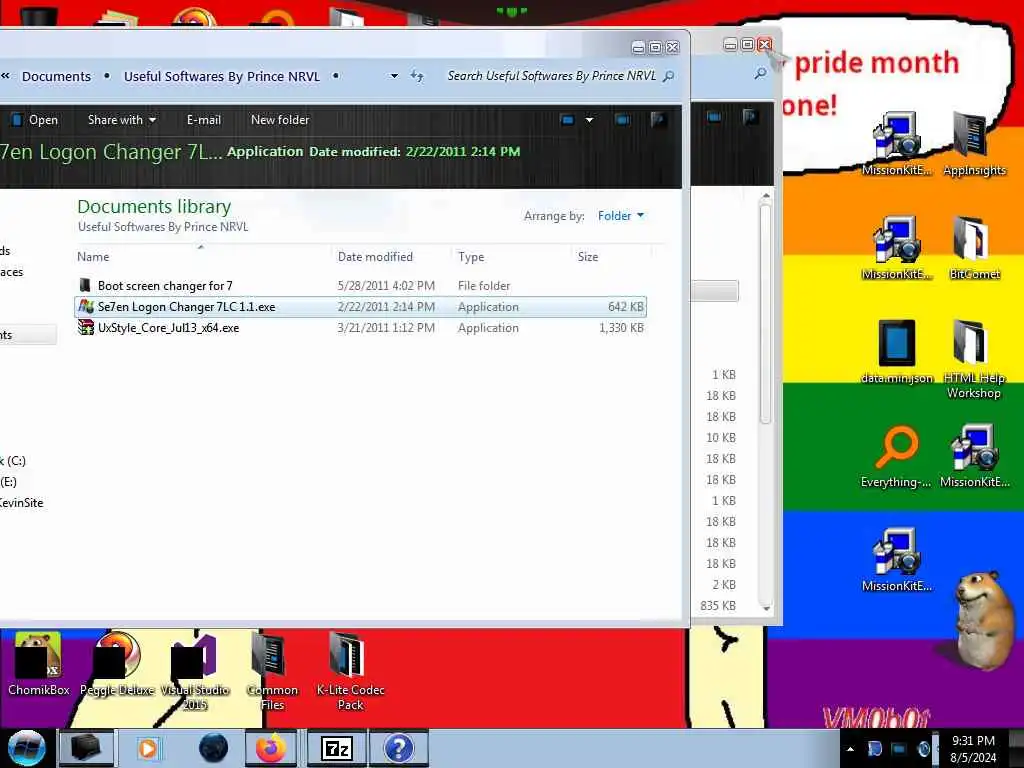Open the help question mark taskbar icon

(398, 748)
